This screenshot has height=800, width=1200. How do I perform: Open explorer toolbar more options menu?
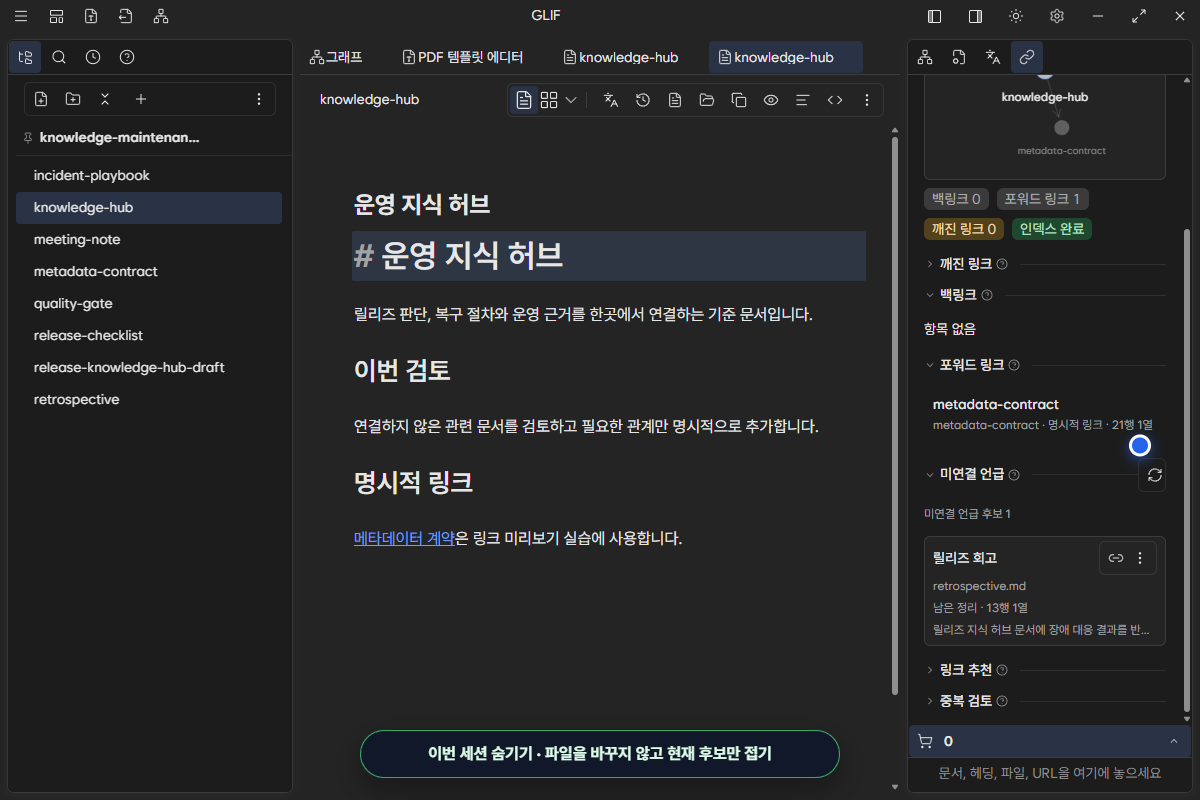click(259, 99)
